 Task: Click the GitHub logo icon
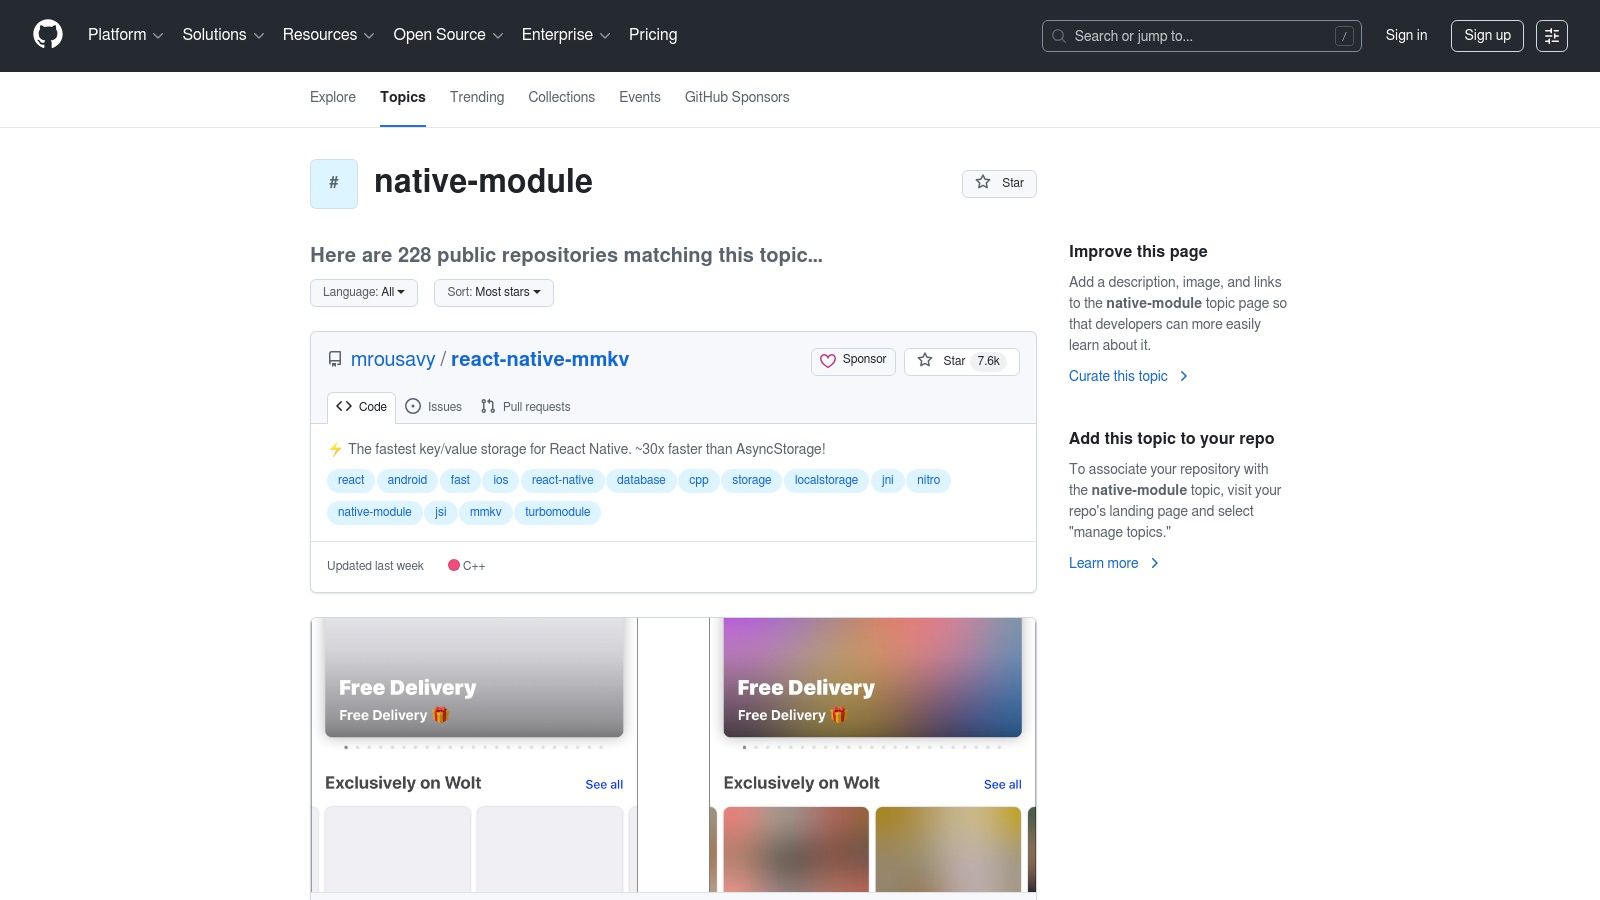click(x=48, y=35)
